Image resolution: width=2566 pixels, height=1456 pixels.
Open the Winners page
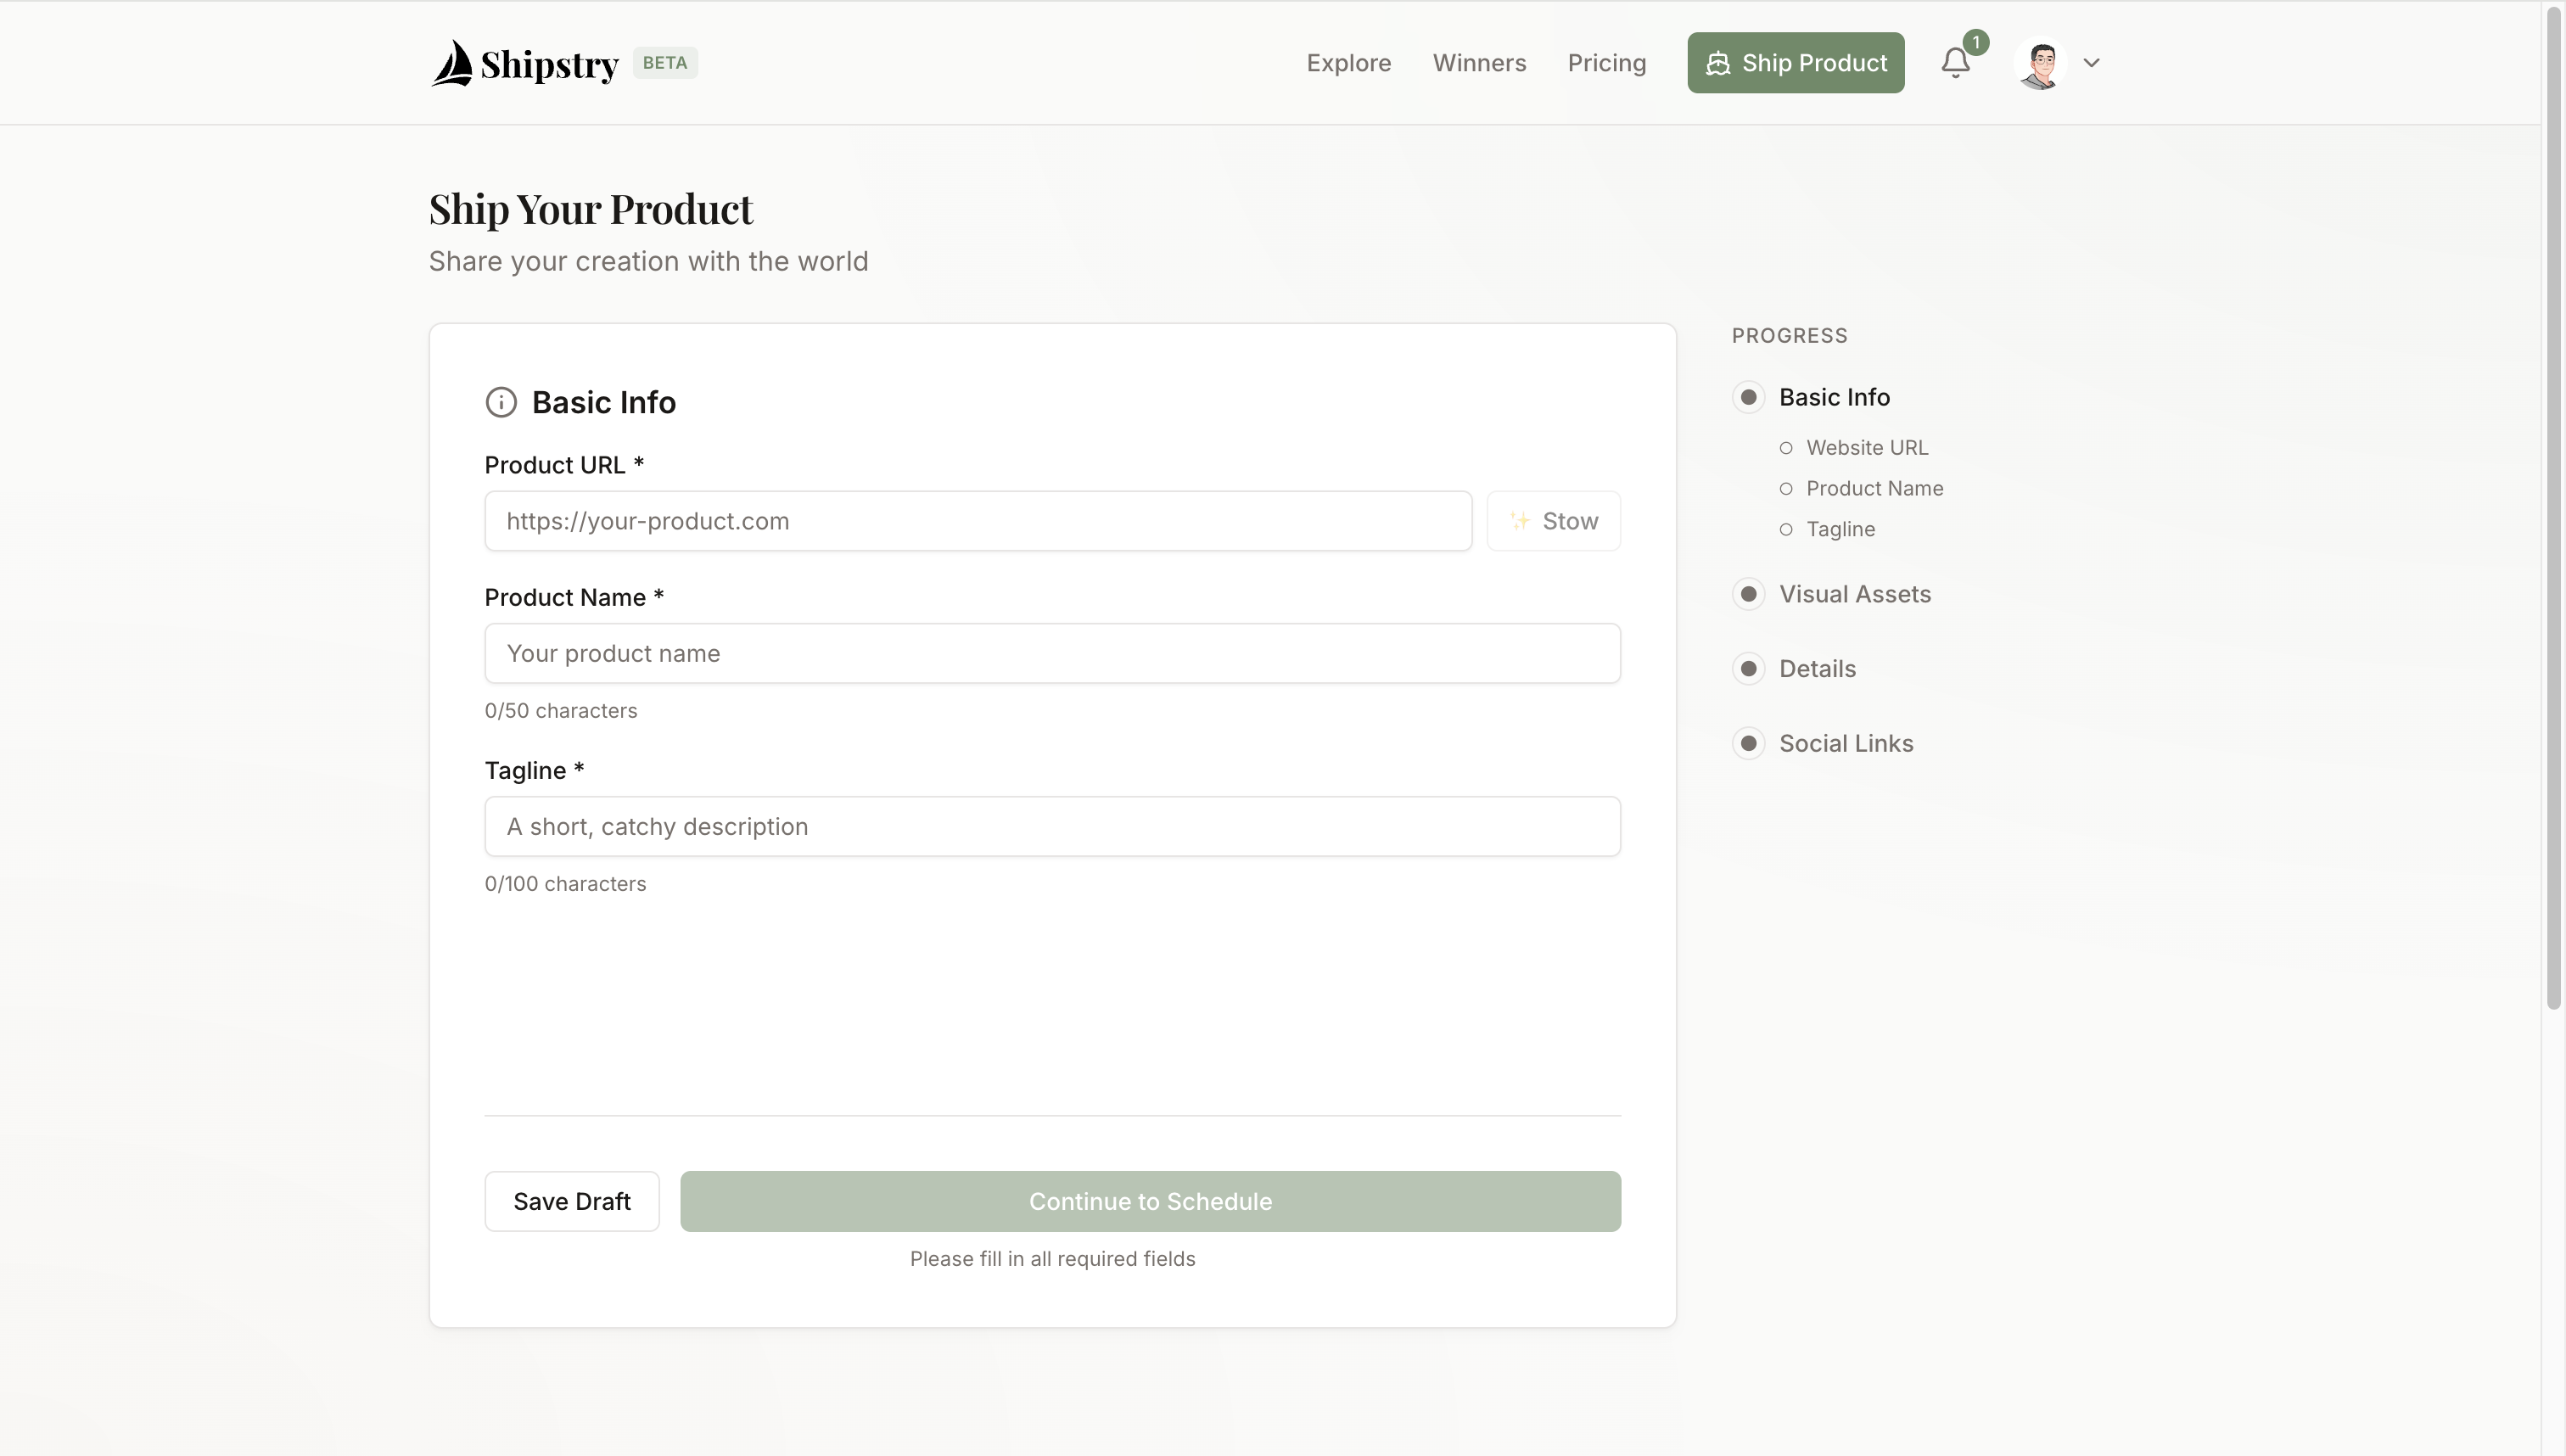click(x=1480, y=62)
